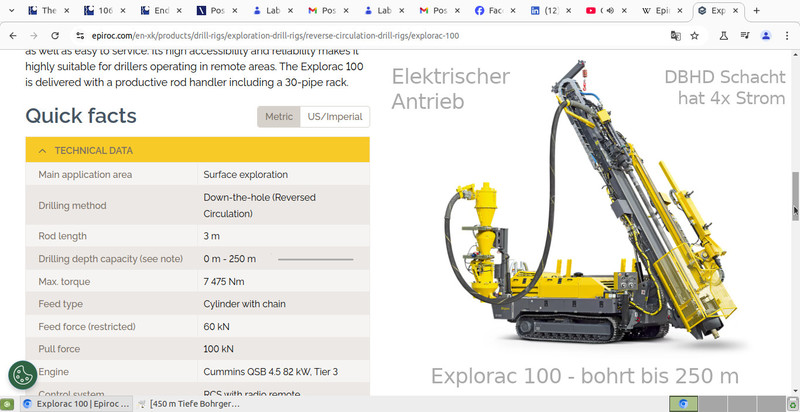Select the Metric units toggle
Viewport: 800px width, 412px height.
pos(279,117)
